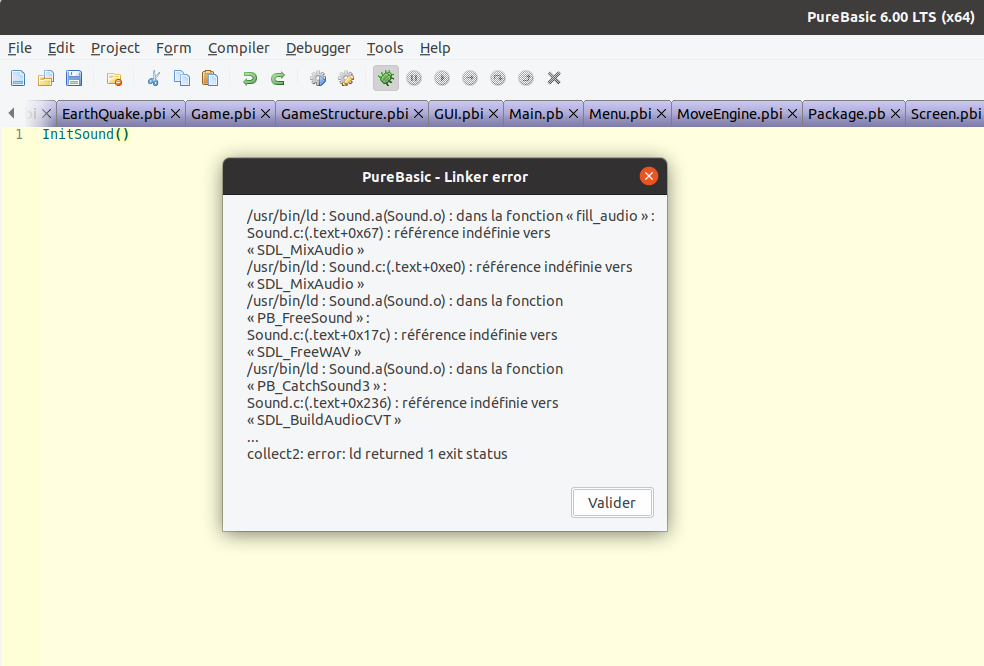
Task: Click the SDL_BuildAudioCVT reference text
Action: (324, 420)
